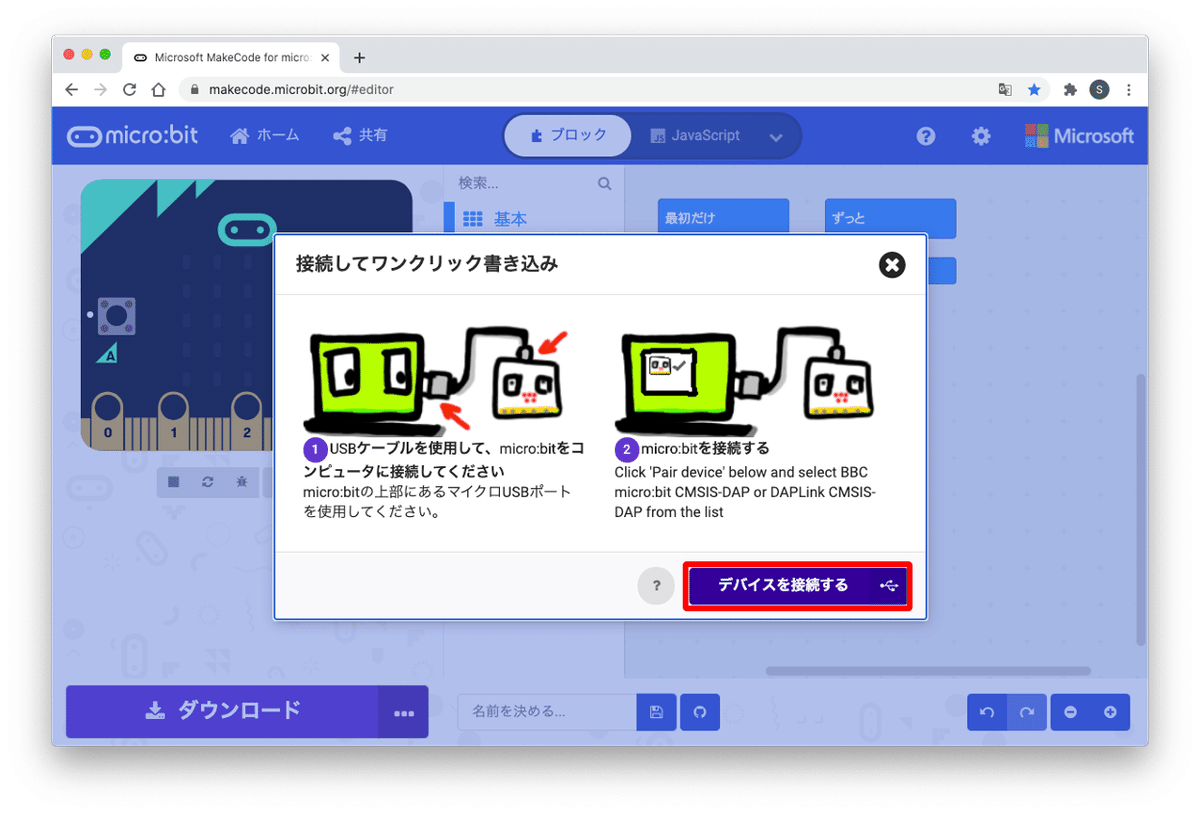Go to the ホーム menu item
Image resolution: width=1200 pixels, height=813 pixels.
(x=264, y=136)
